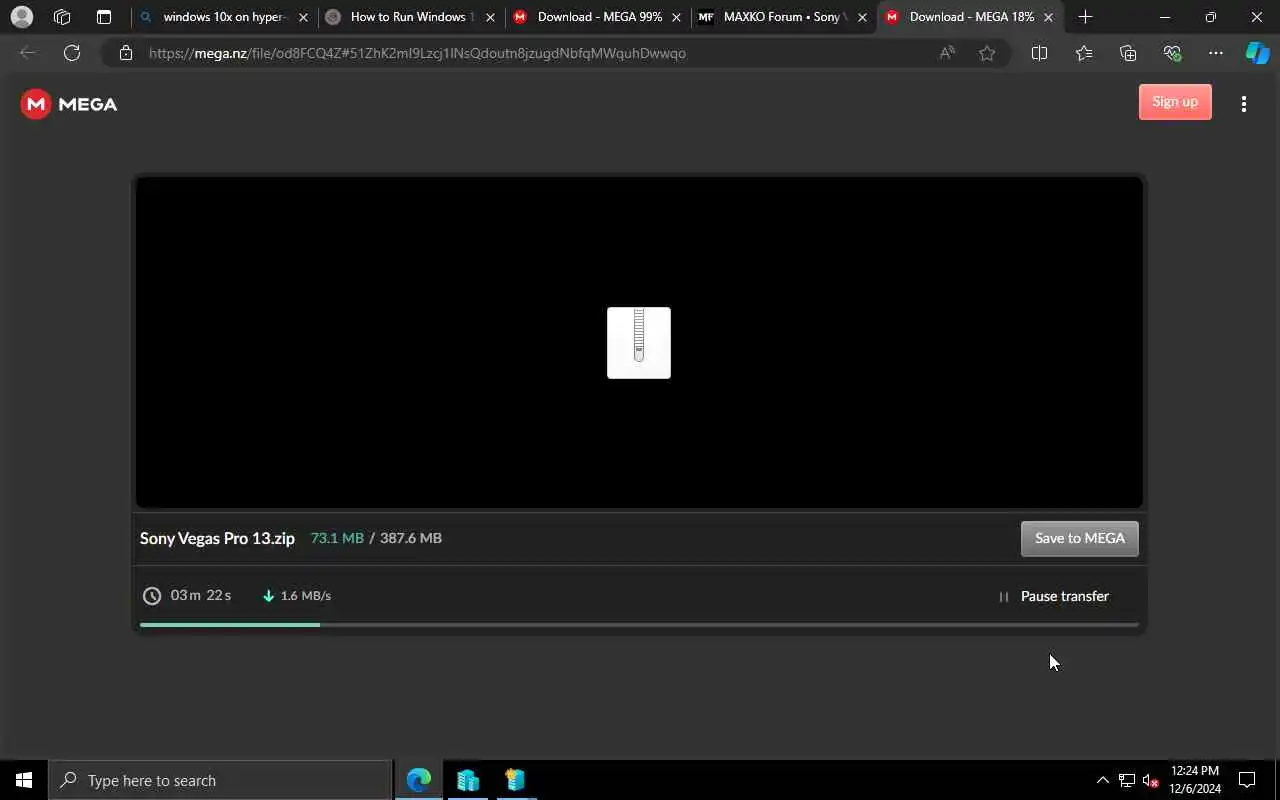Image resolution: width=1280 pixels, height=800 pixels.
Task: Open the Favorites list icon
Action: tap(1084, 53)
